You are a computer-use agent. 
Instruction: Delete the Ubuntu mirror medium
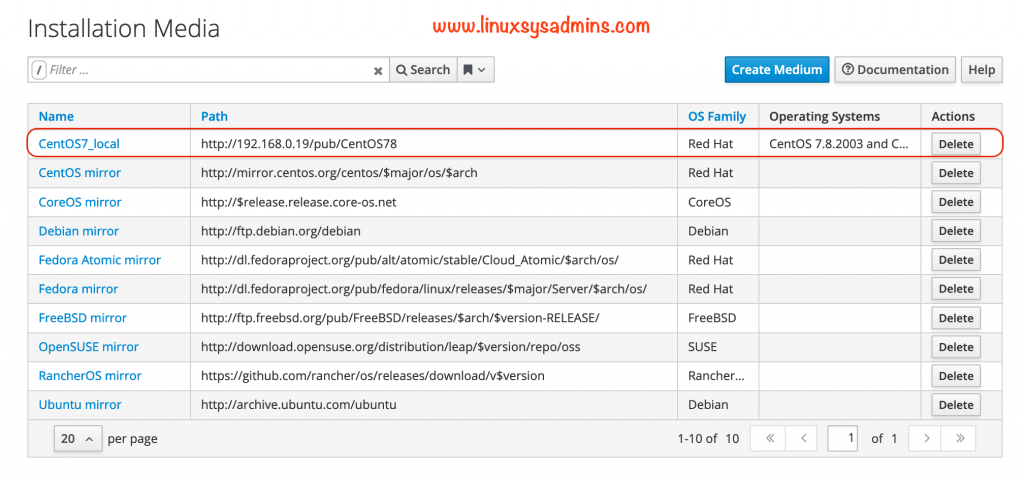(955, 405)
